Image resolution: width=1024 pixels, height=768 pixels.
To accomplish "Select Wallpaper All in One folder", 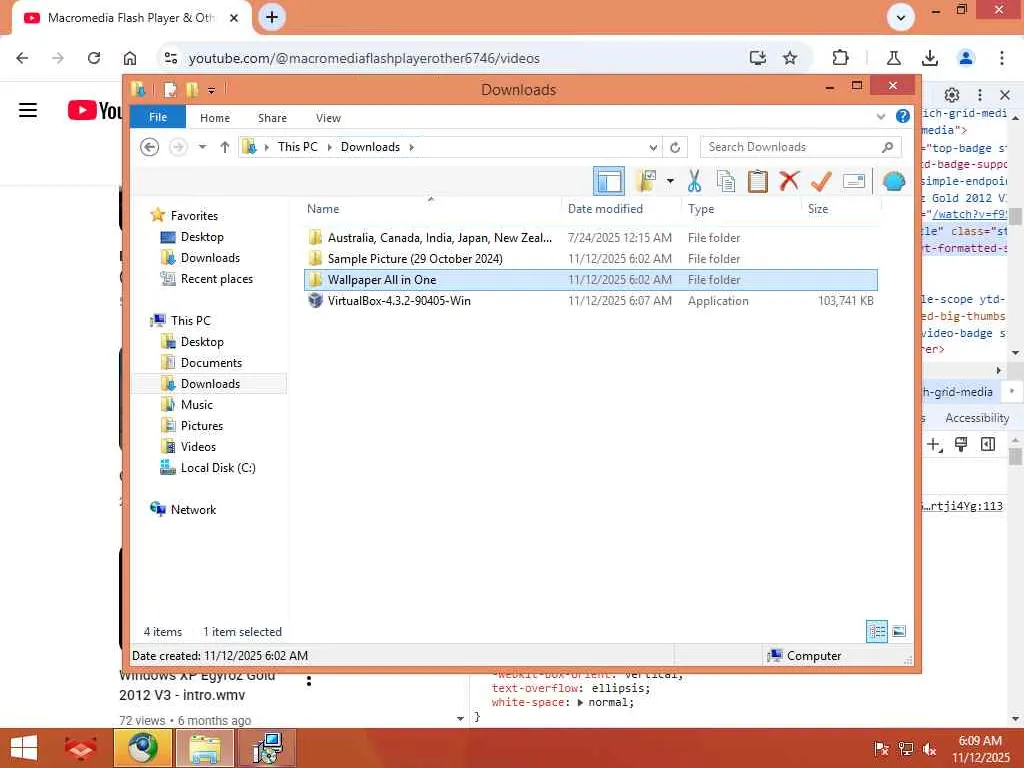I will [x=590, y=280].
